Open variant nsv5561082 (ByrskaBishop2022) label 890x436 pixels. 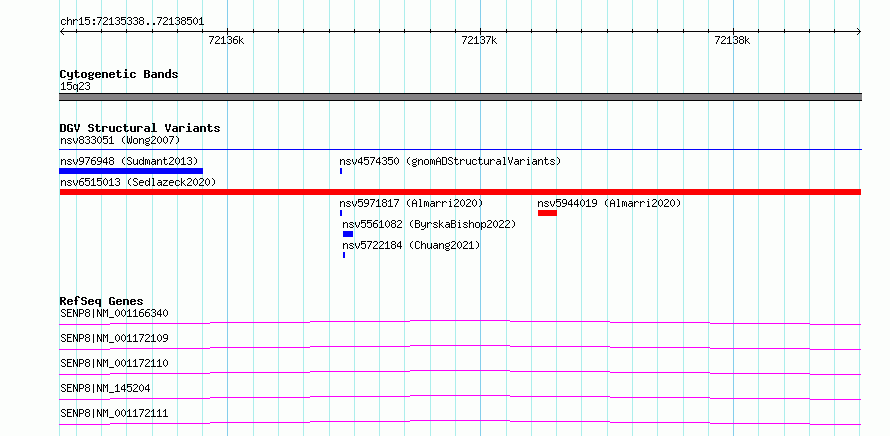[x=429, y=224]
